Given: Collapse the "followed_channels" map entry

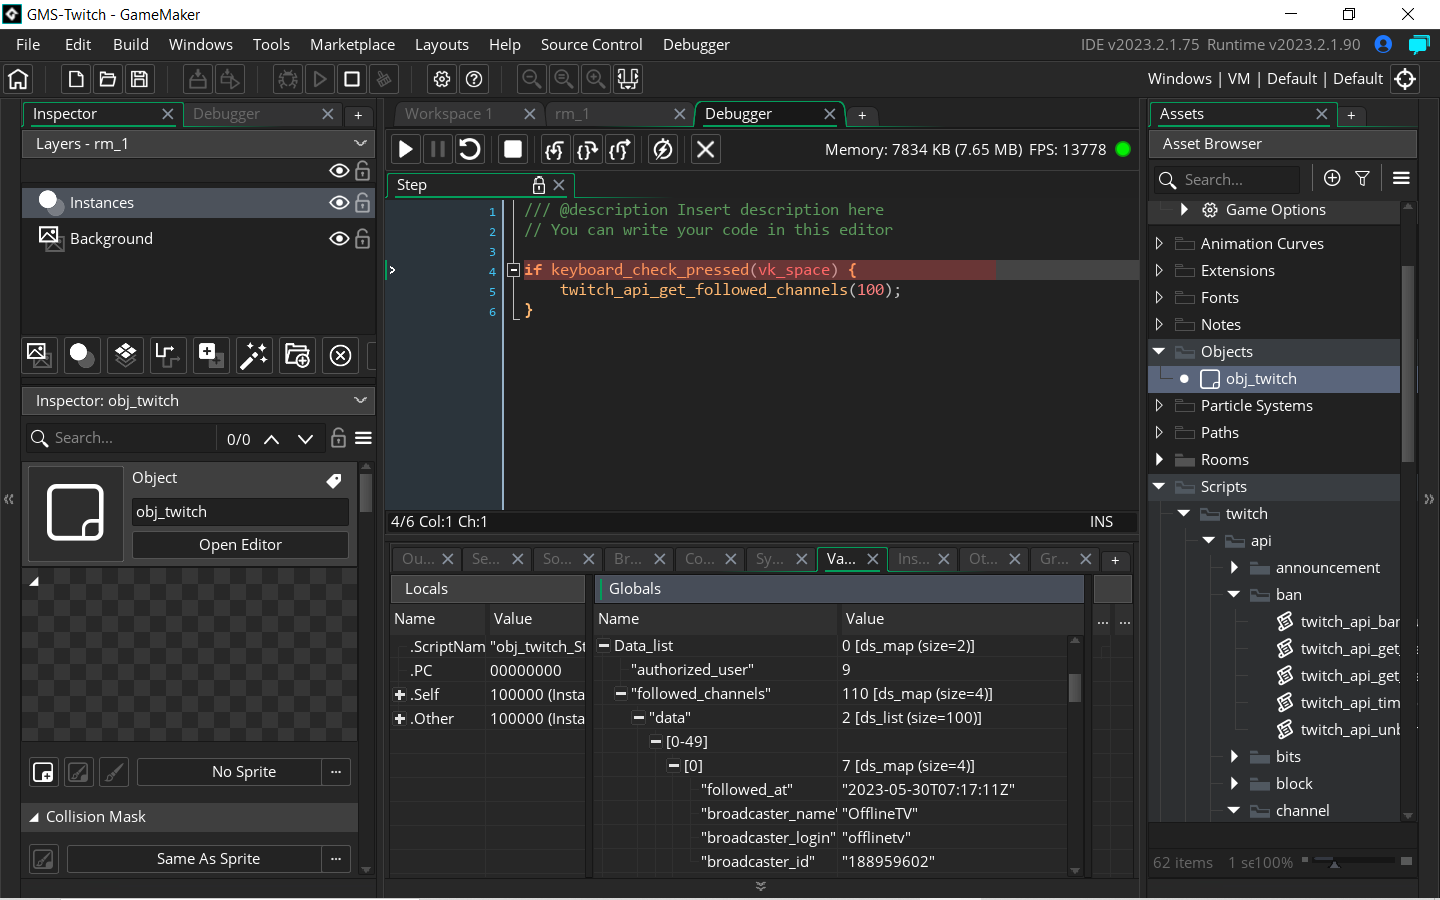Looking at the screenshot, I should (621, 694).
